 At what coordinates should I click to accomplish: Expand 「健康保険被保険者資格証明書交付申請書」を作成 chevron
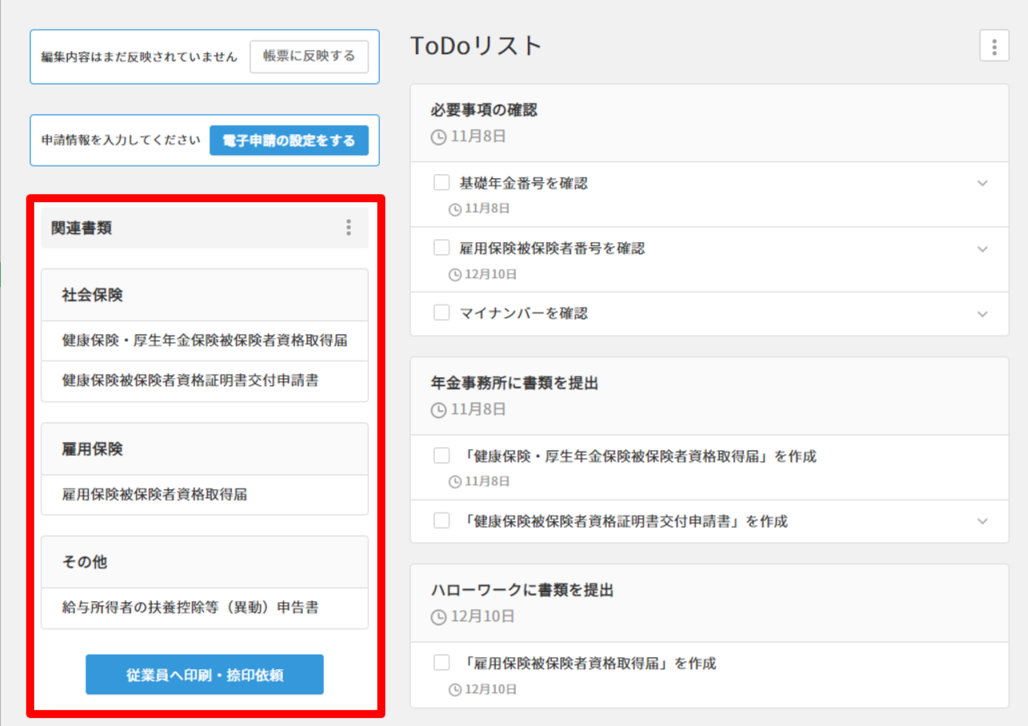point(982,521)
